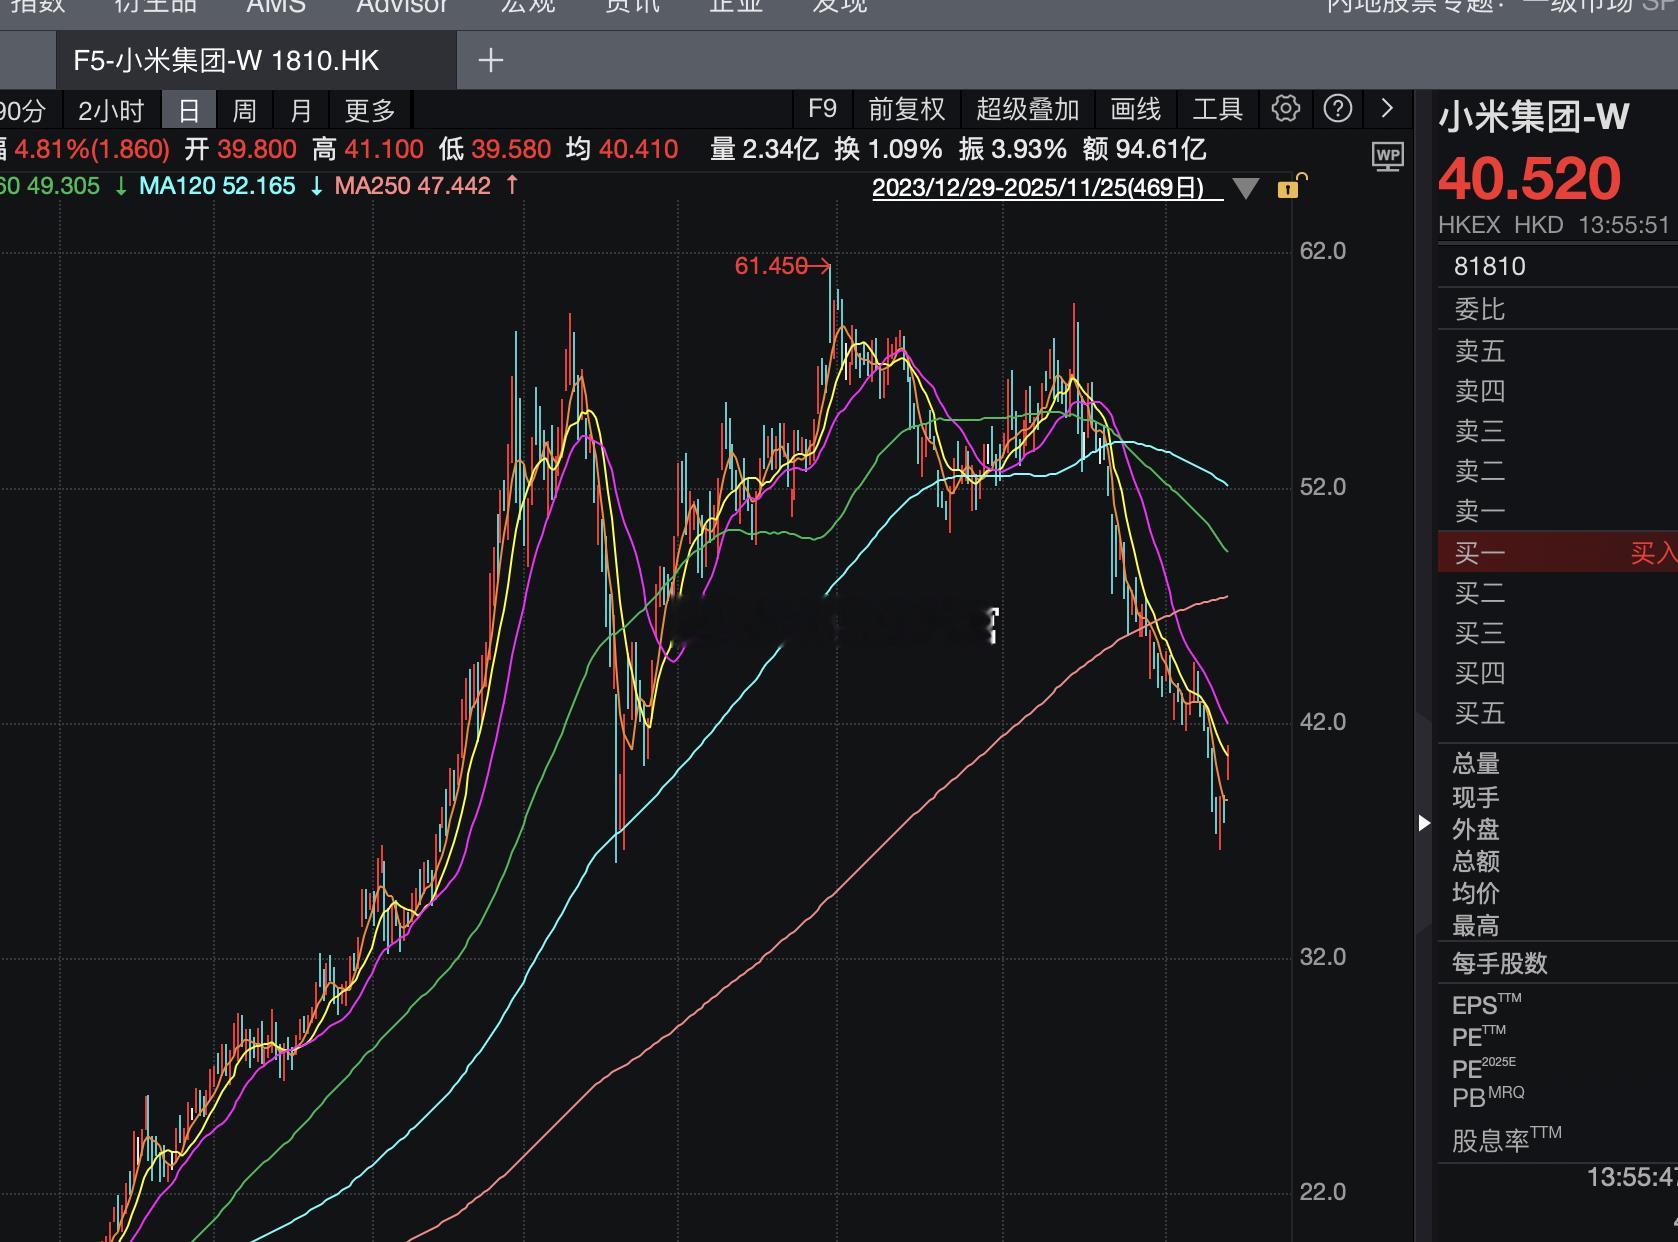Expand the date range dropdown triangle
This screenshot has width=1678, height=1242.
coord(1245,188)
